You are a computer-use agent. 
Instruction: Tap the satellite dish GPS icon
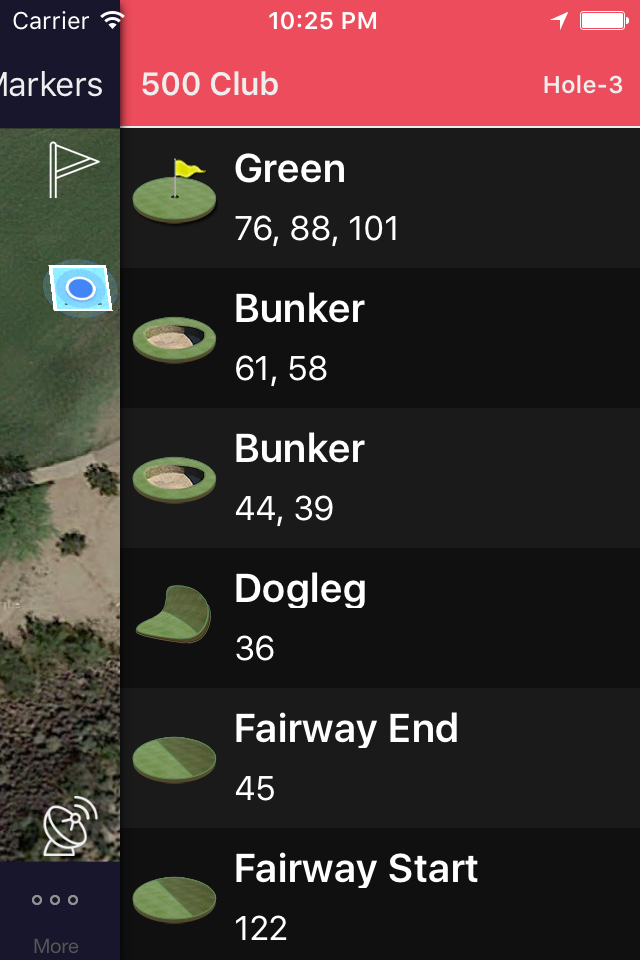pos(70,825)
